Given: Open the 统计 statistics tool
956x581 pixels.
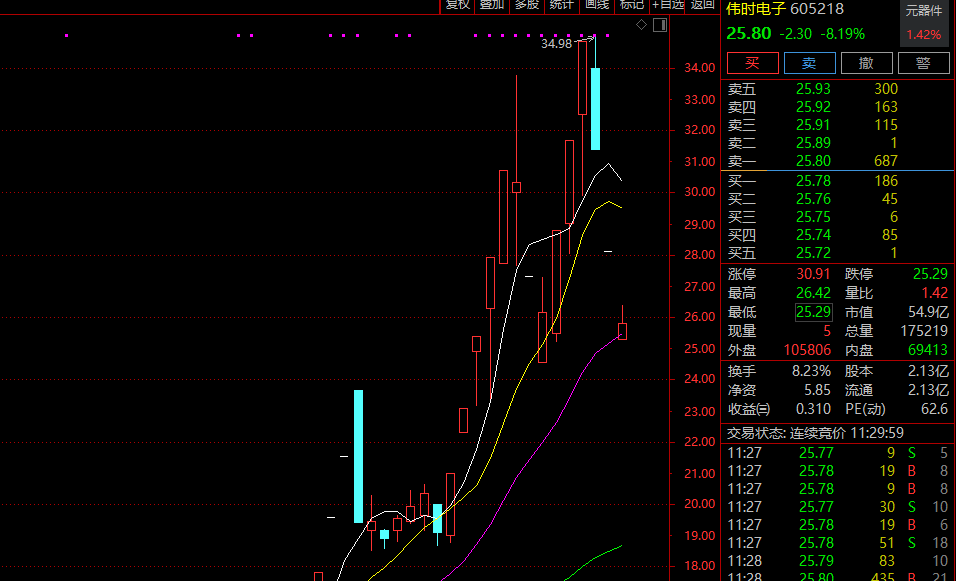Looking at the screenshot, I should [x=562, y=5].
